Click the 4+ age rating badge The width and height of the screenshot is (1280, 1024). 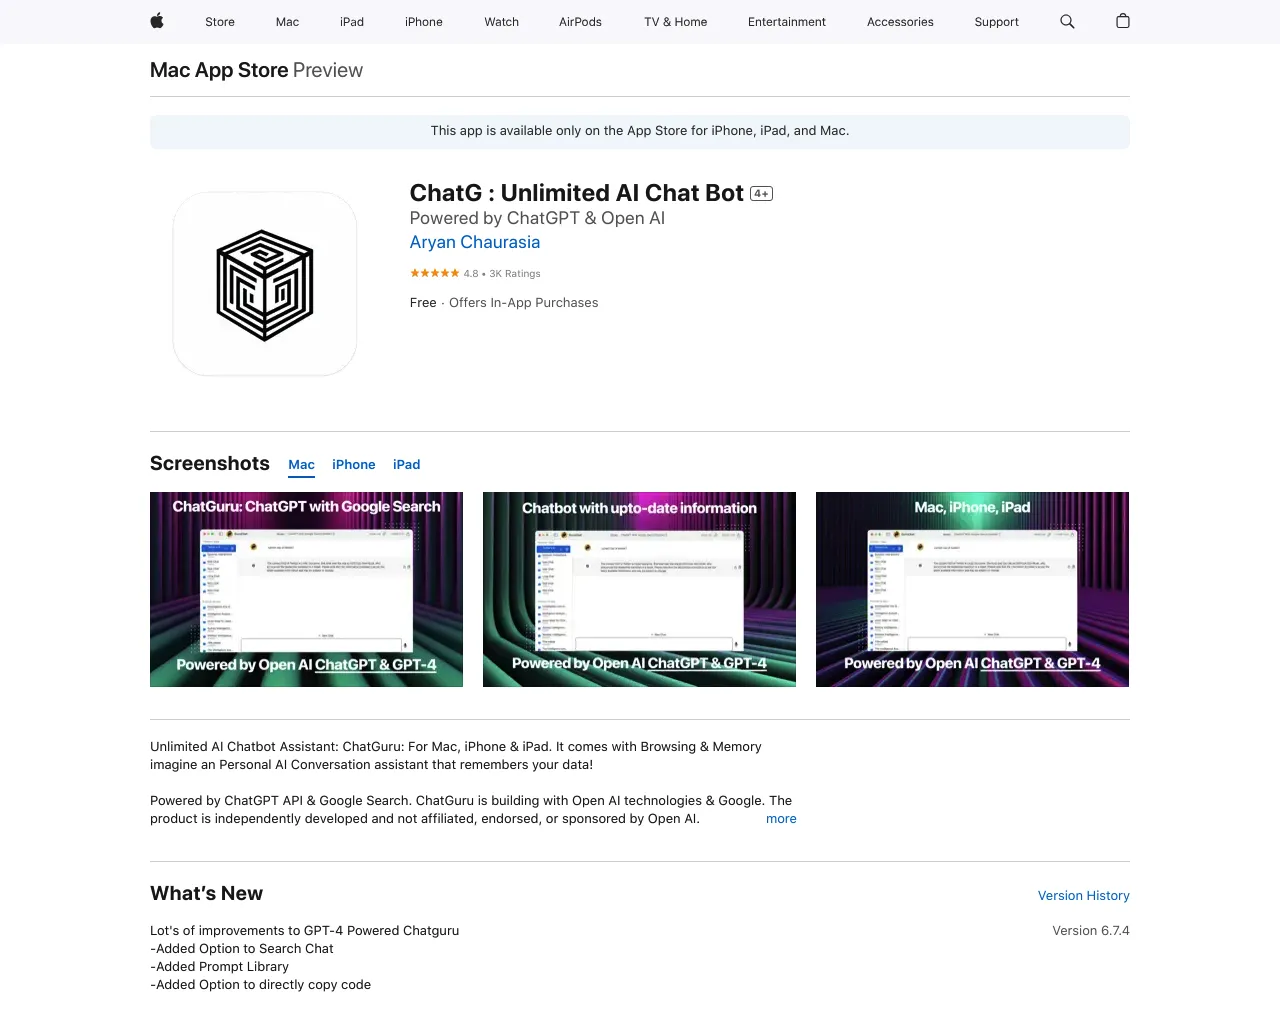click(761, 193)
